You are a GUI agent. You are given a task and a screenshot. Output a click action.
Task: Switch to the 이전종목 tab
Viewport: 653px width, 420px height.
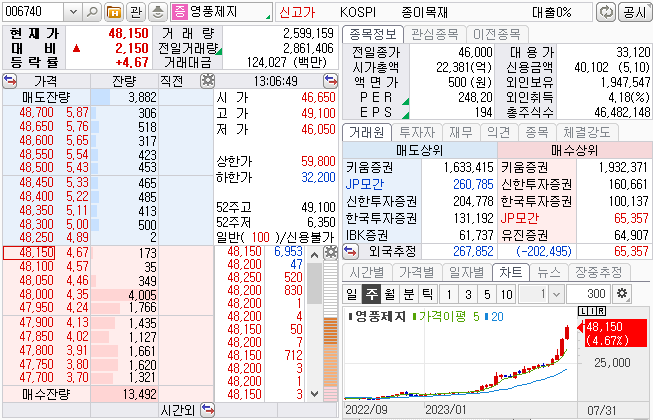496,34
